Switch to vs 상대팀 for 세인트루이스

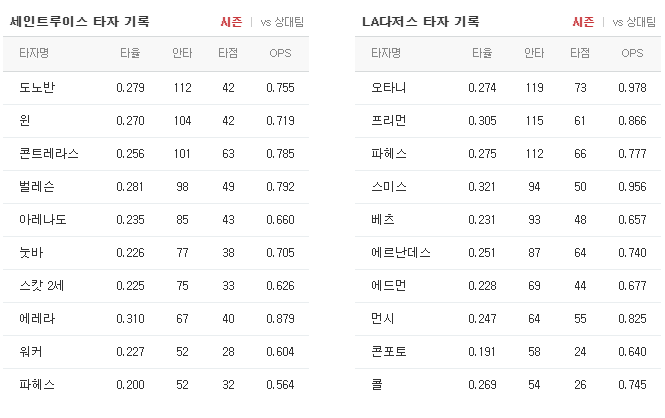point(282,22)
